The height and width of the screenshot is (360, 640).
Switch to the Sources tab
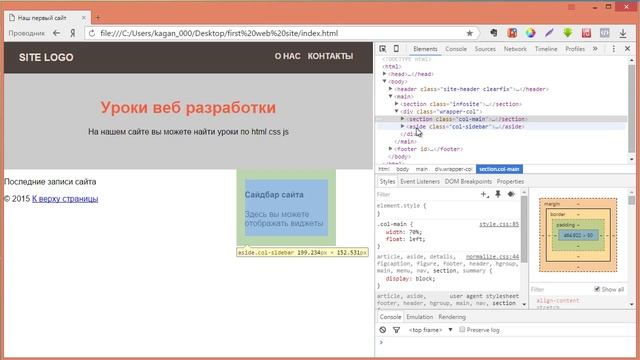[x=485, y=49]
